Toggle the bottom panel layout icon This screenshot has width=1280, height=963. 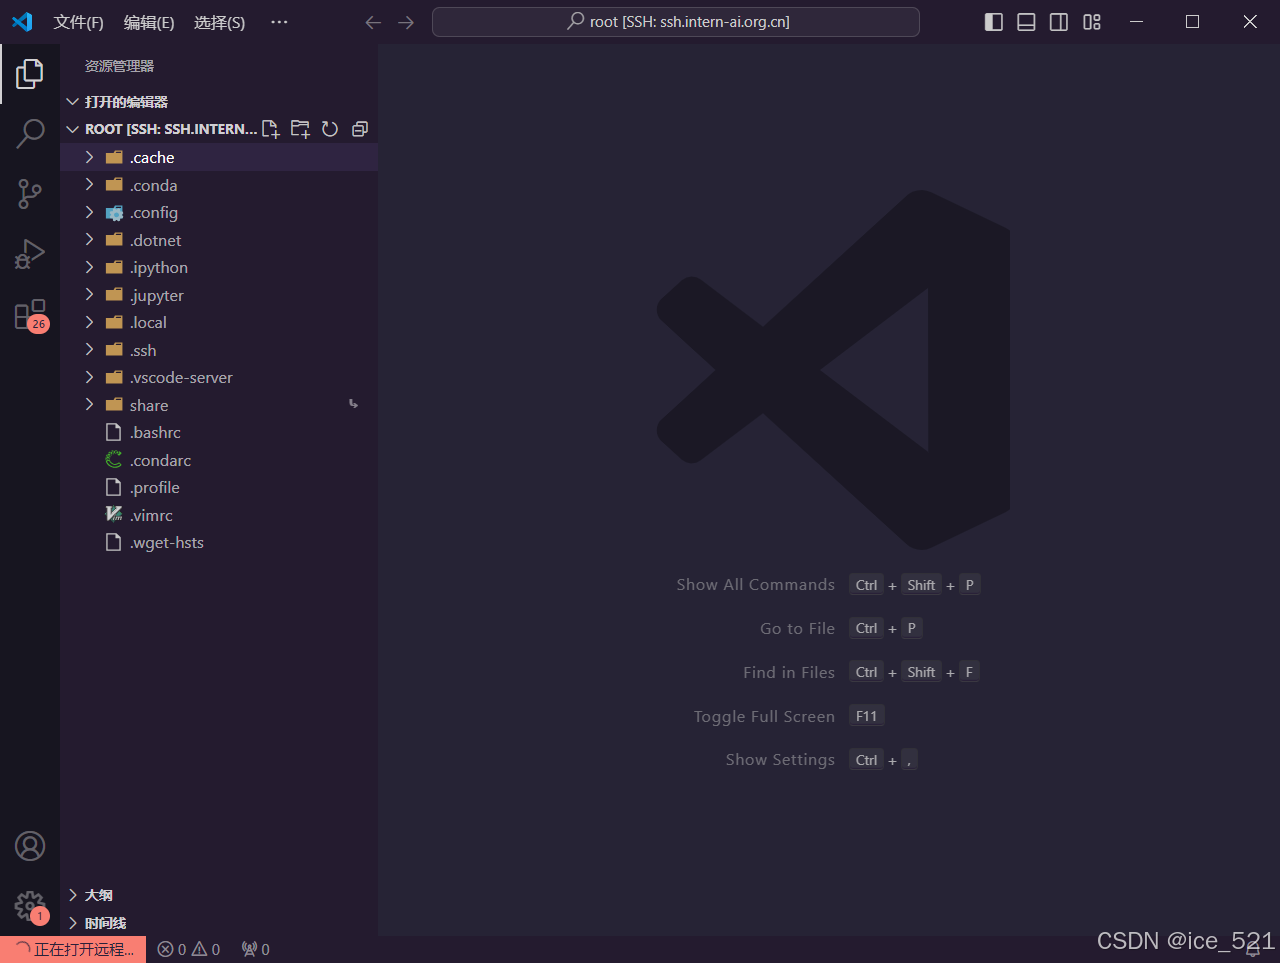point(1026,22)
